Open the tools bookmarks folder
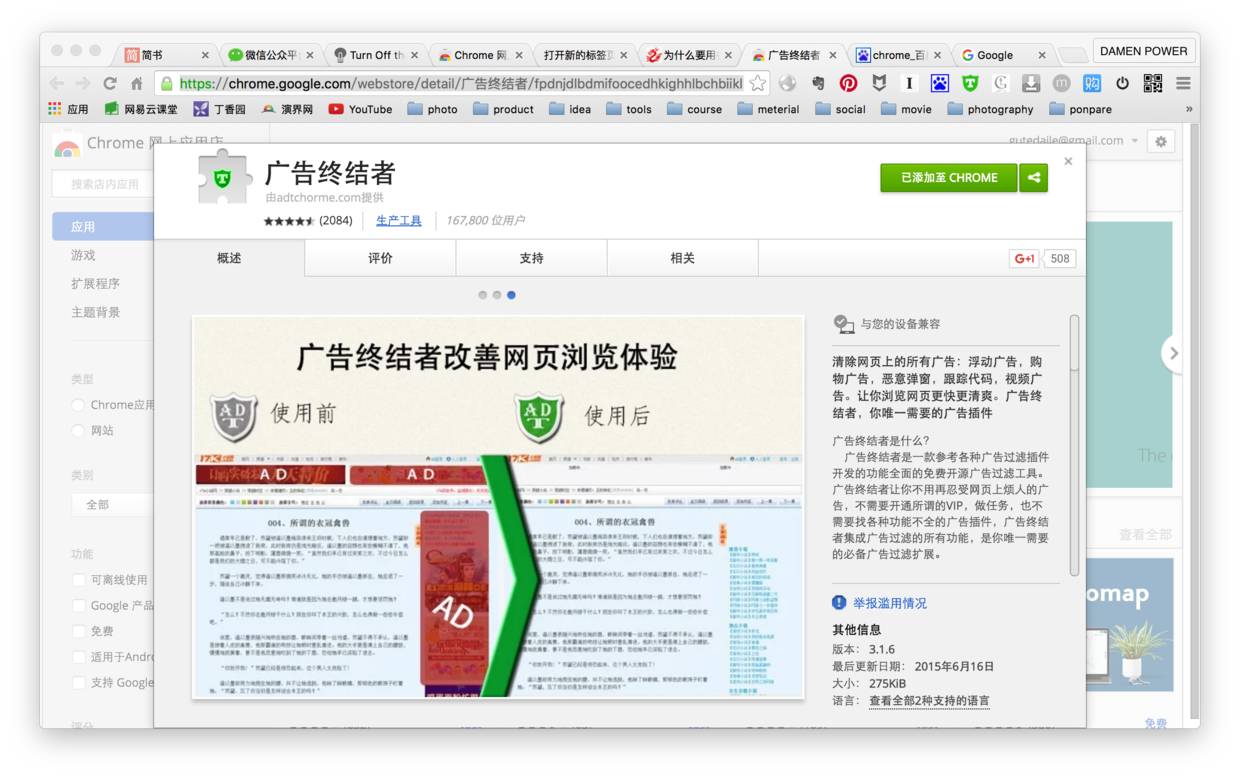The image size is (1240, 776). point(628,109)
